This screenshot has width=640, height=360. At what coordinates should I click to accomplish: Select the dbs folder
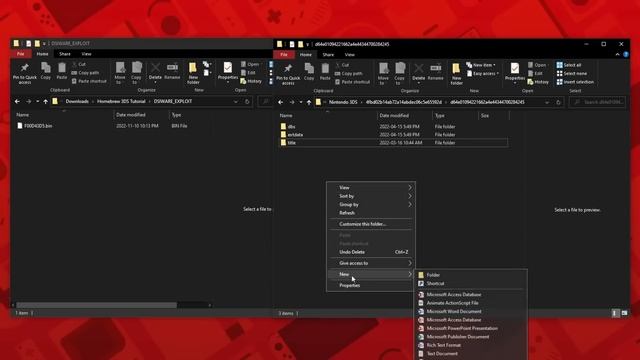(x=394, y=127)
